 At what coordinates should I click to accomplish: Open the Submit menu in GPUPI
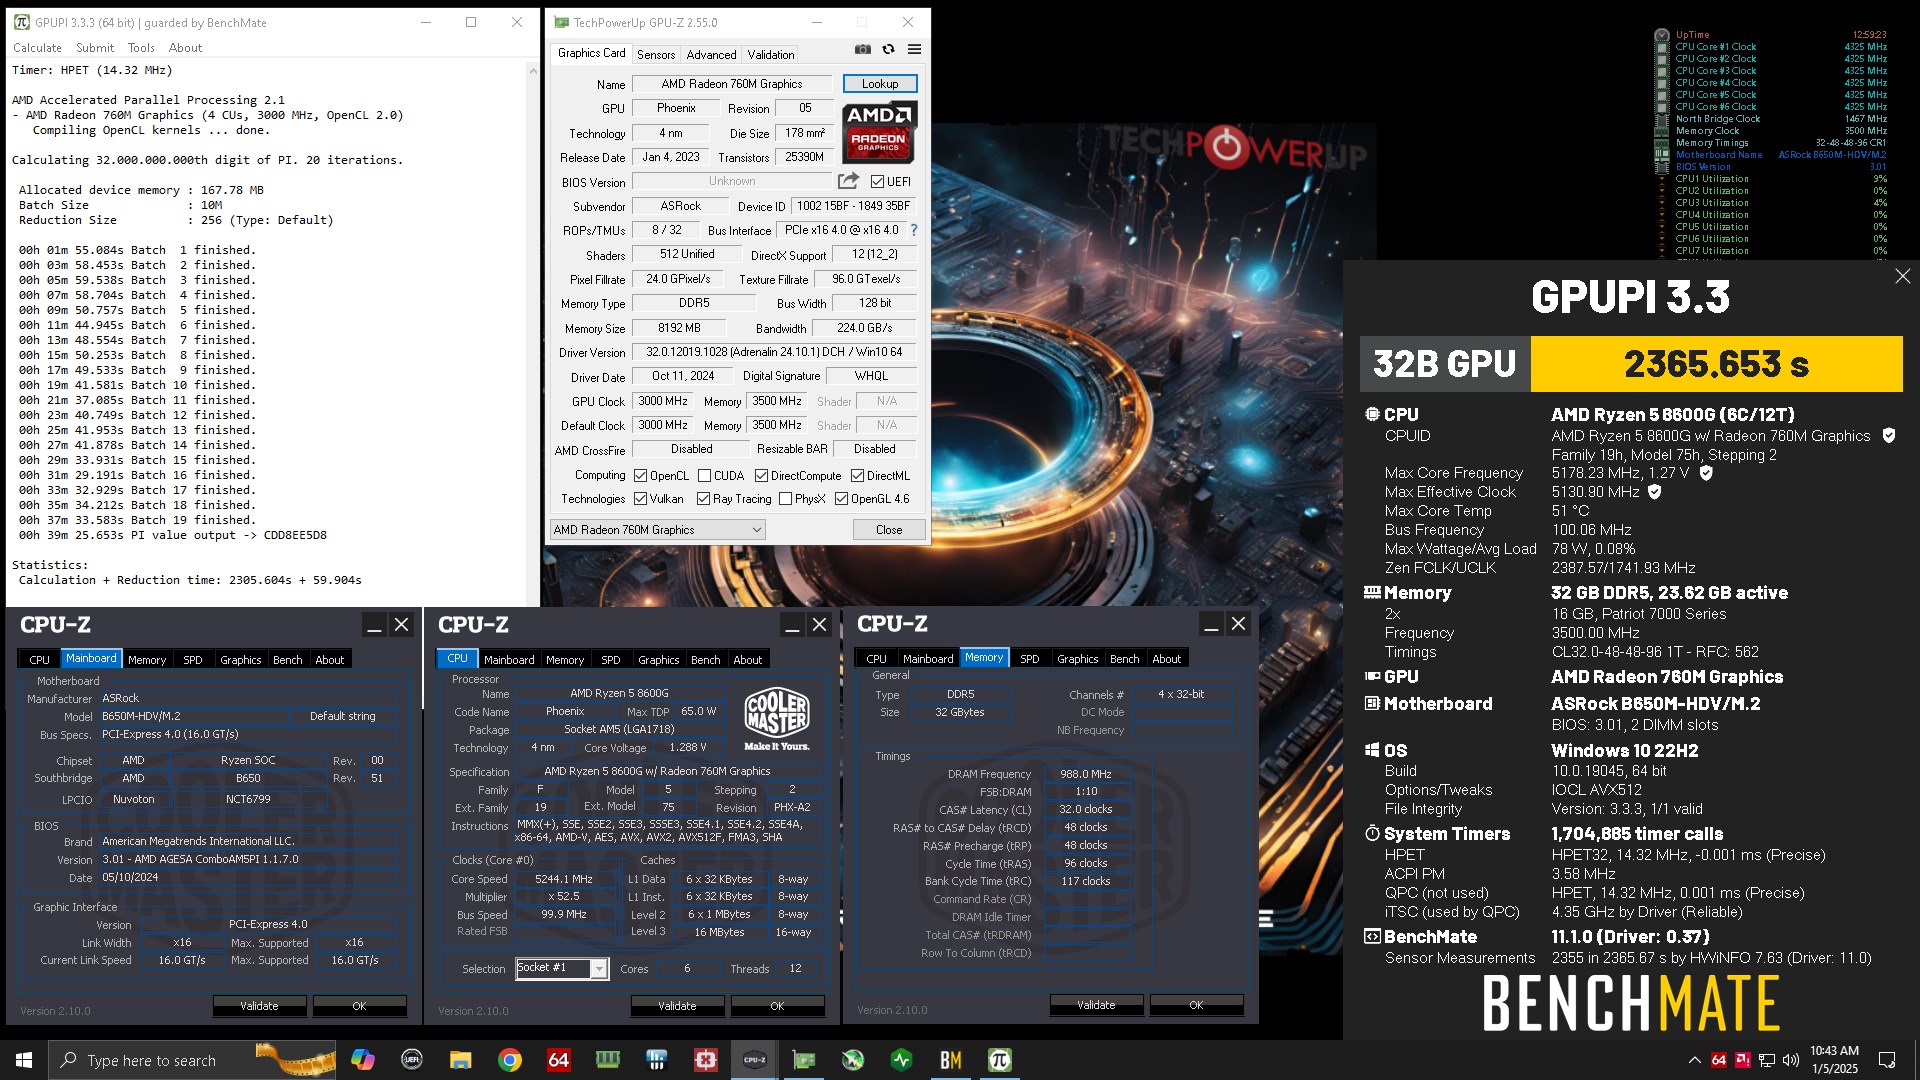(95, 48)
